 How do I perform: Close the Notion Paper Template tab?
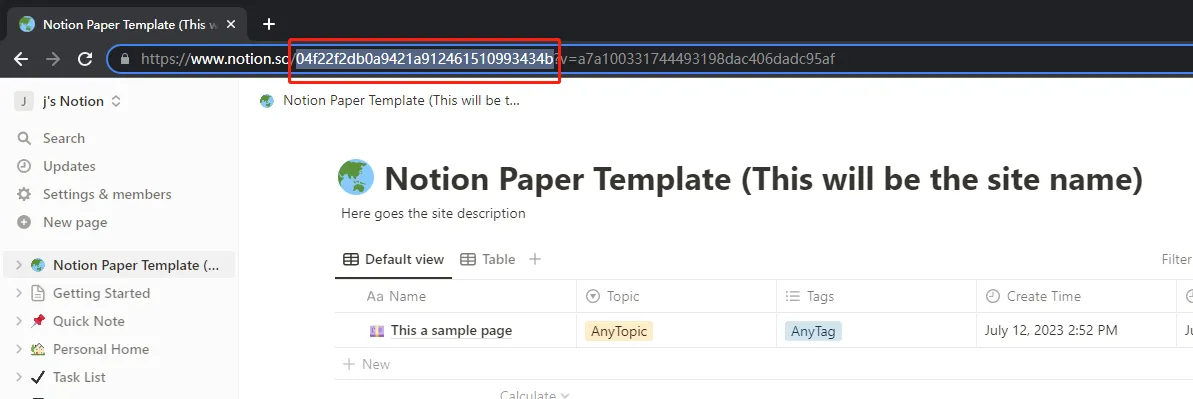[231, 24]
